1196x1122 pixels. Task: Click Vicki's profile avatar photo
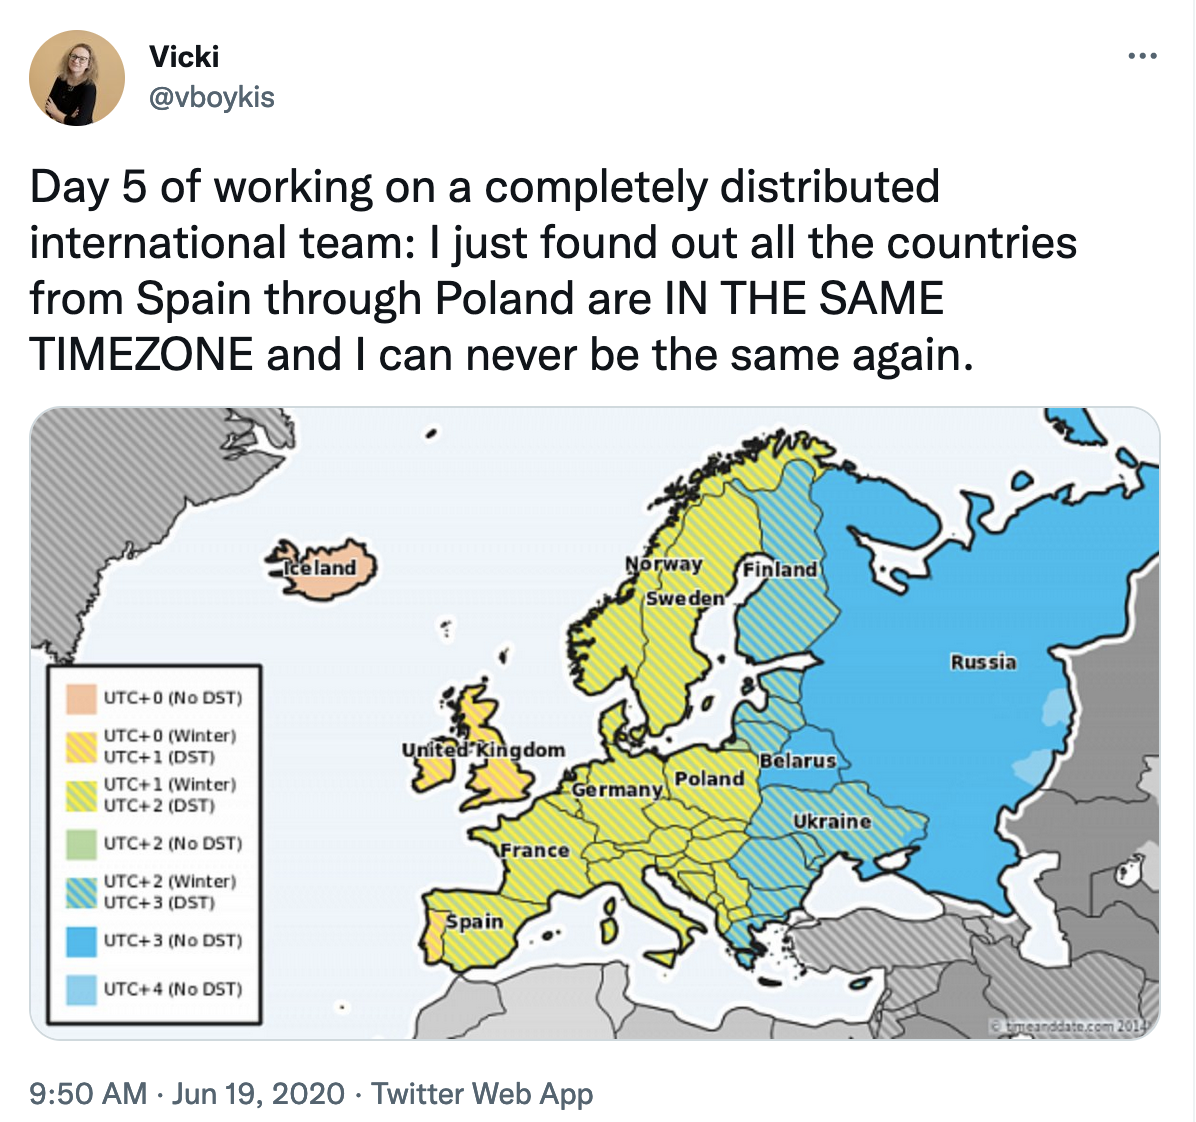point(76,78)
